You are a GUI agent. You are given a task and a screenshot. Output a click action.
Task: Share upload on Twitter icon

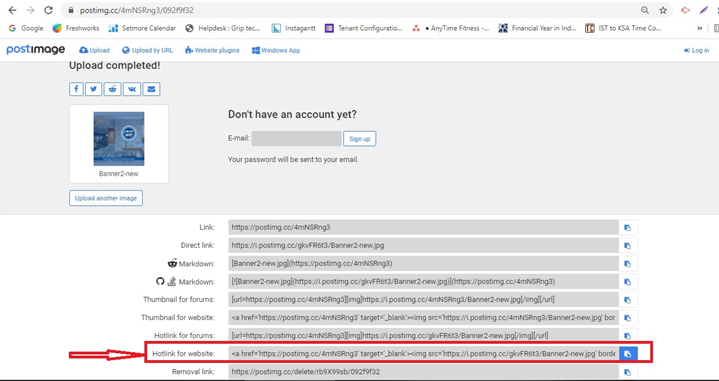tap(94, 88)
